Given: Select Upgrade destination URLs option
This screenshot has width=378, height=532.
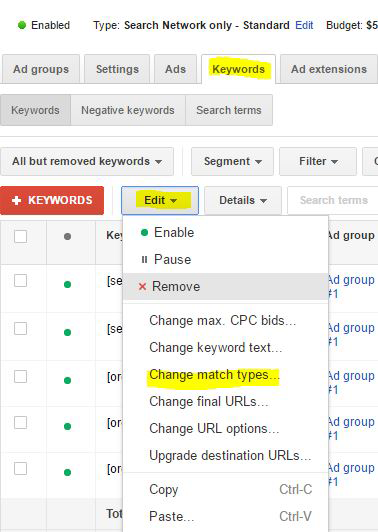Looking at the screenshot, I should pyautogui.click(x=226, y=456).
